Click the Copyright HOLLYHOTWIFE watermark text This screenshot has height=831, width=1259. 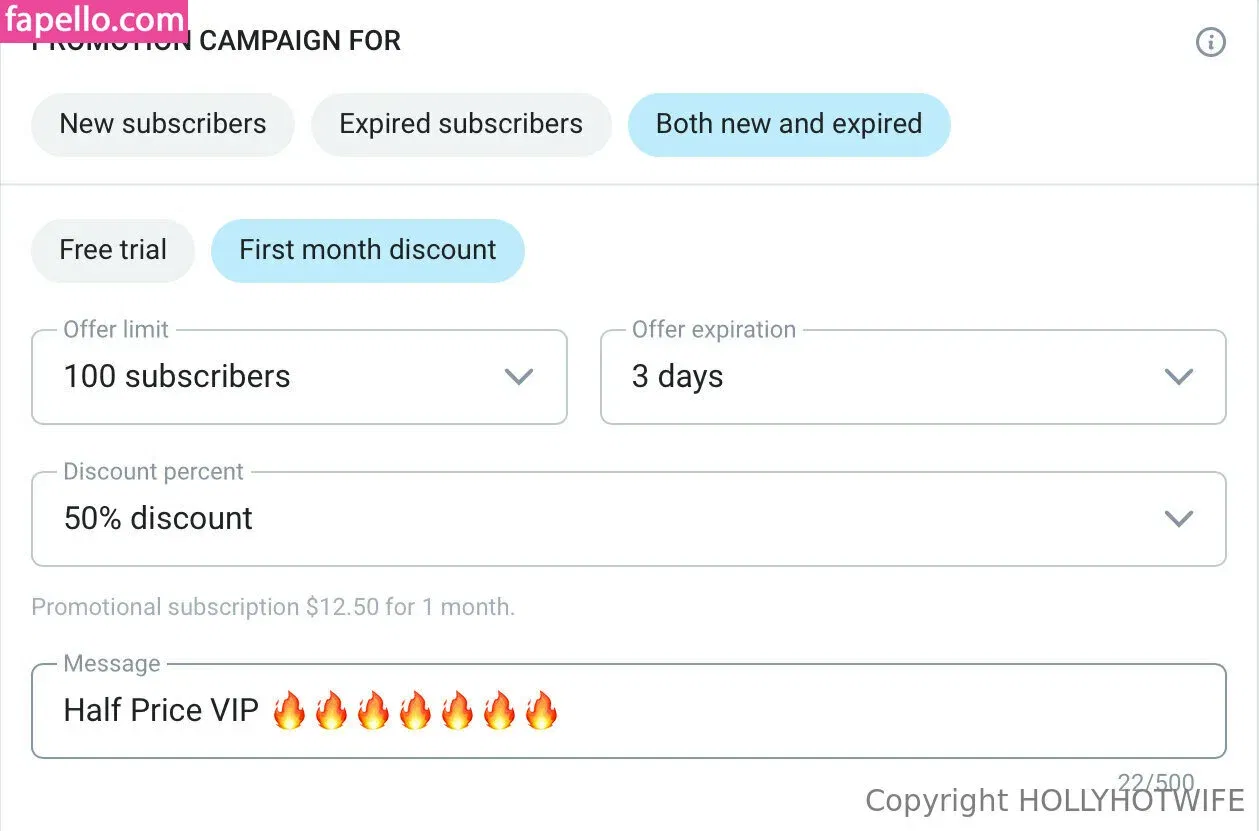tap(1054, 801)
